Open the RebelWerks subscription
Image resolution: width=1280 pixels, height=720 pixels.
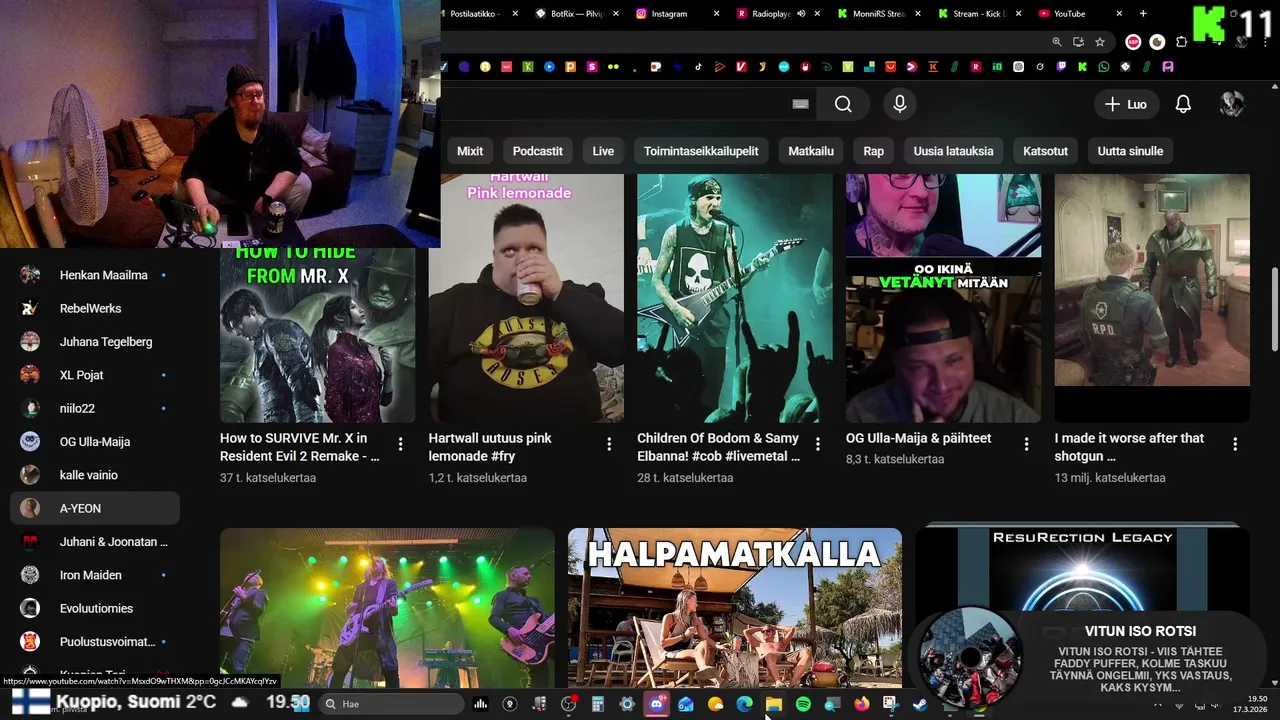(95, 308)
